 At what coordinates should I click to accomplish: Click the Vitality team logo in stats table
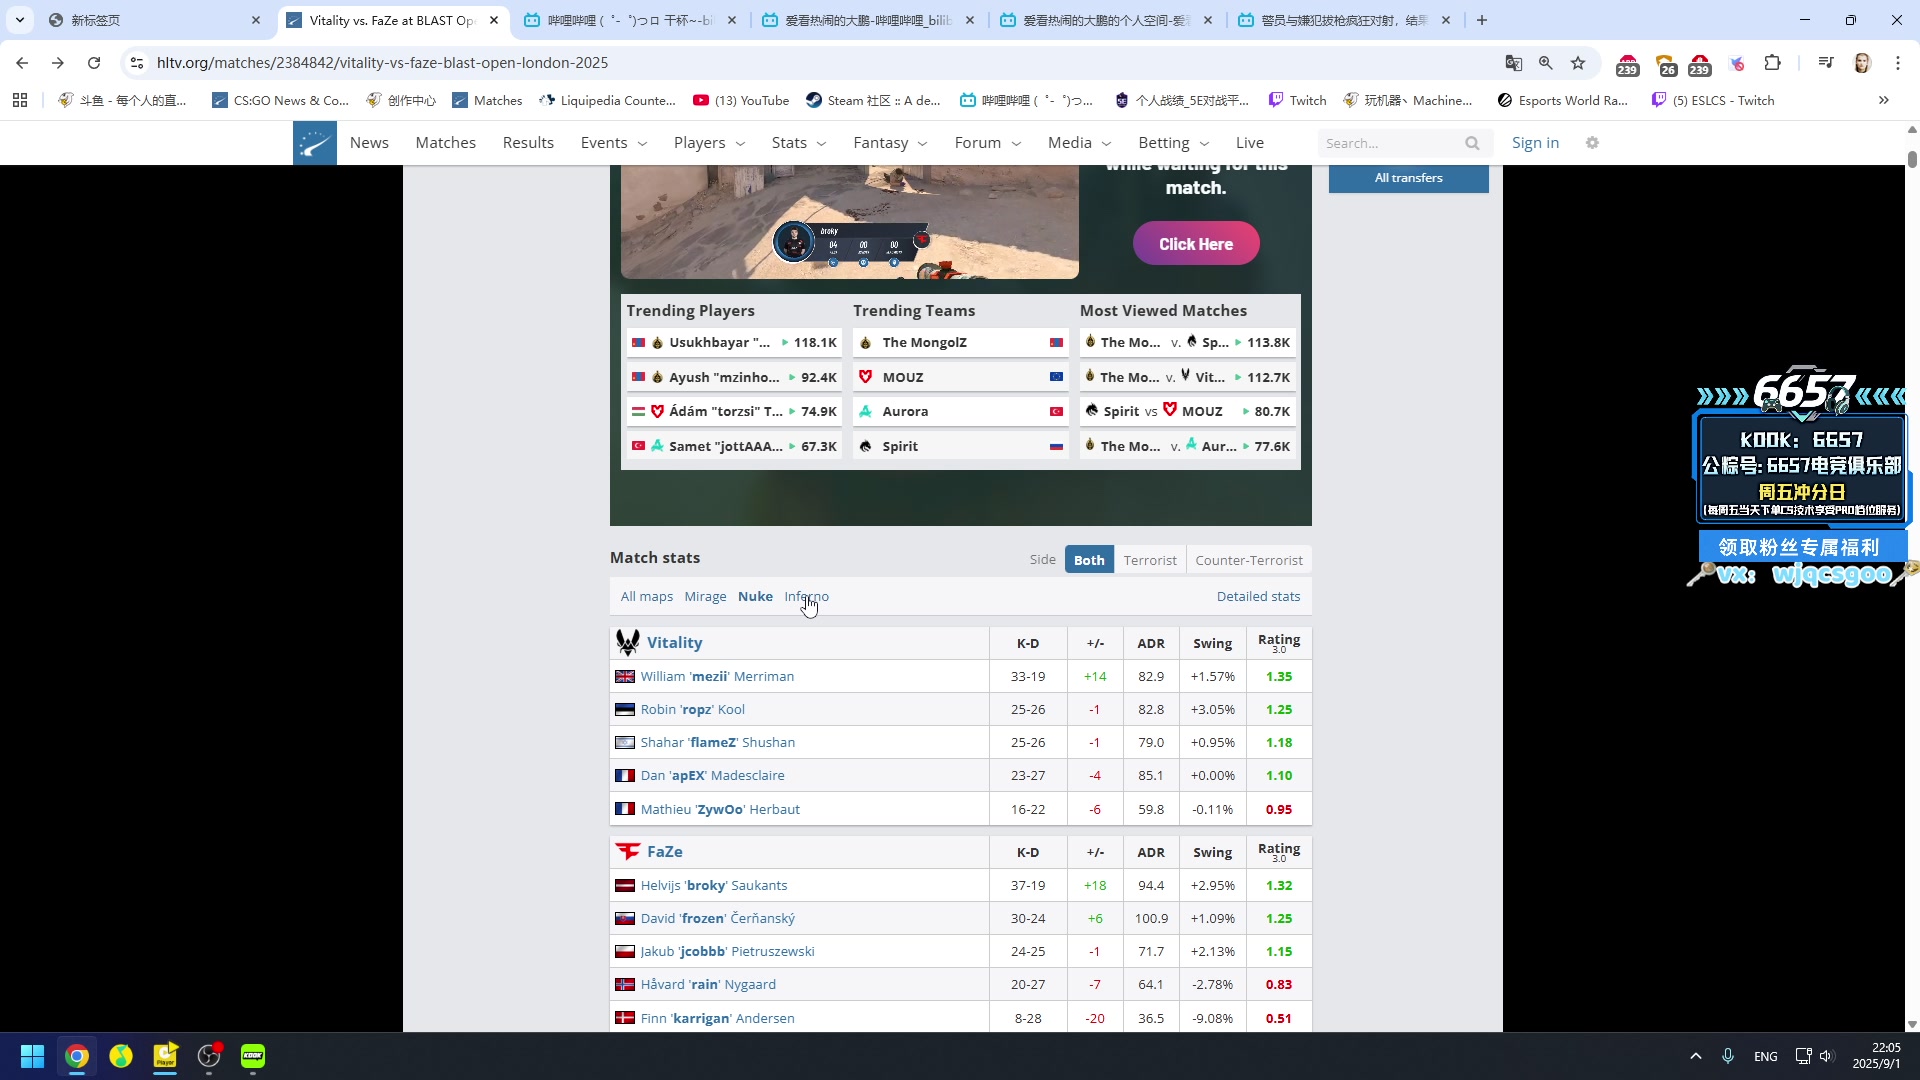click(628, 642)
